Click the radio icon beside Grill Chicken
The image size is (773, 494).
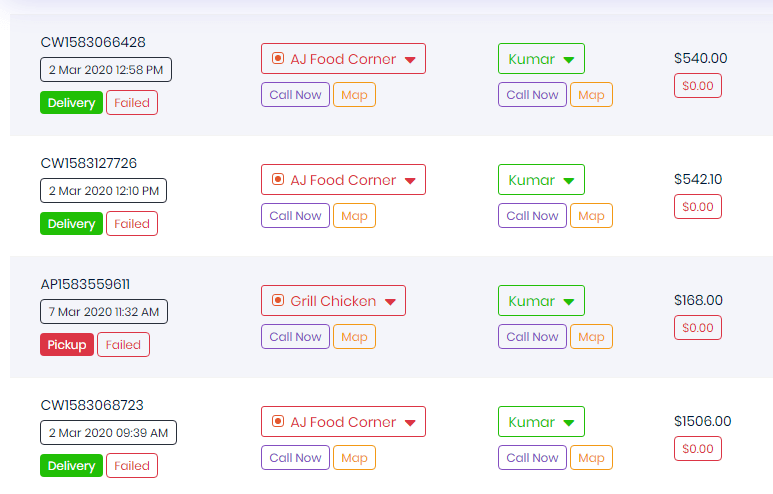278,300
